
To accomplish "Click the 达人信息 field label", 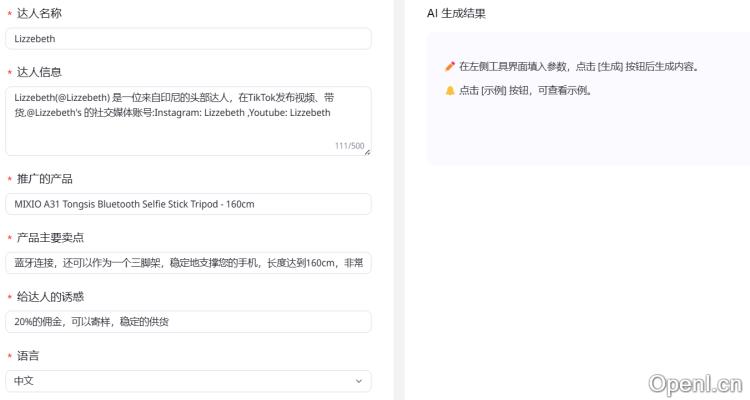I will (x=39, y=72).
